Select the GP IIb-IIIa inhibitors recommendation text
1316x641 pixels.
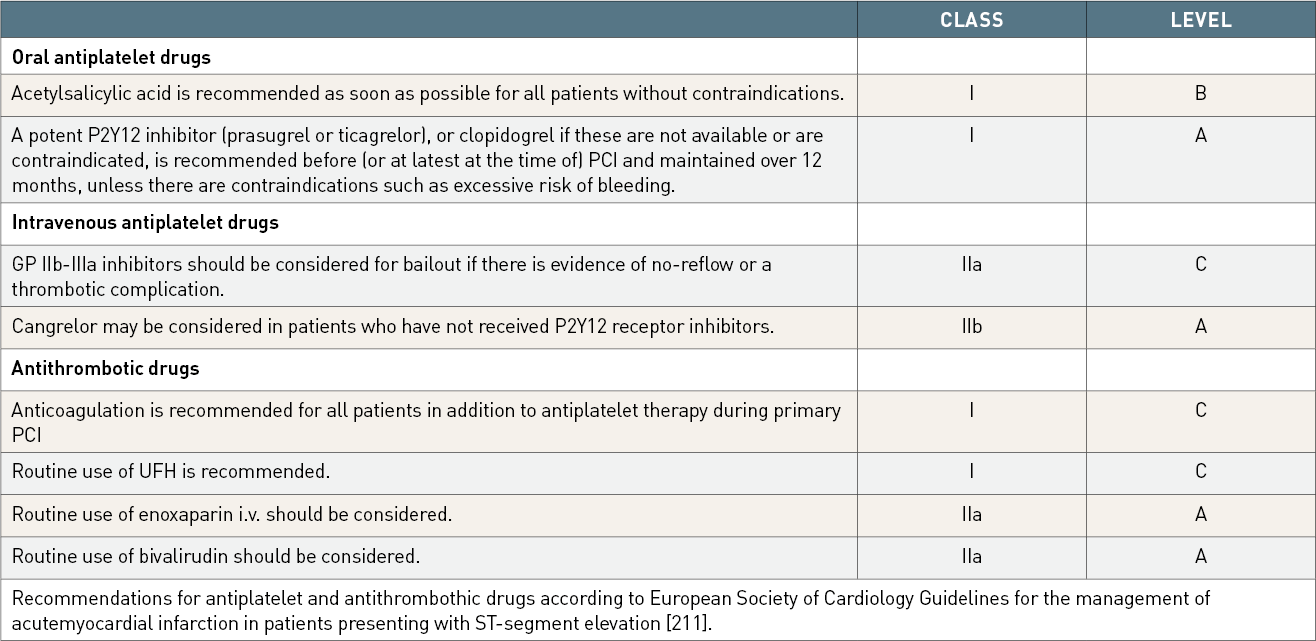click(x=391, y=276)
